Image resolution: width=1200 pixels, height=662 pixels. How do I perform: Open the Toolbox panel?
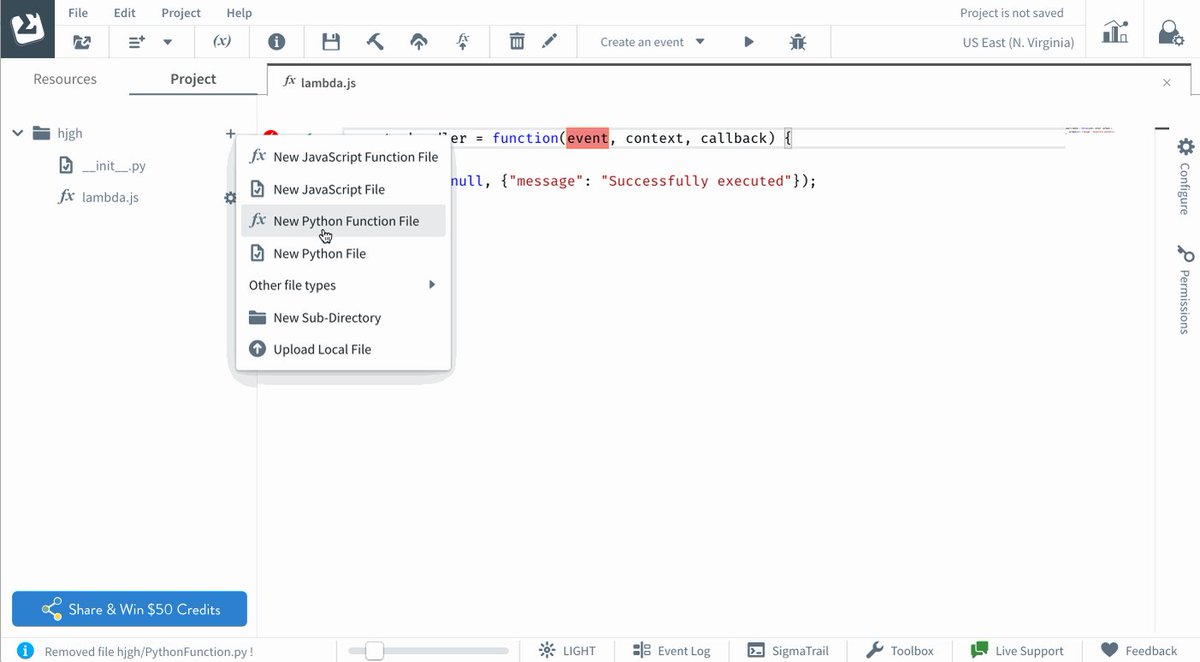[x=899, y=650]
